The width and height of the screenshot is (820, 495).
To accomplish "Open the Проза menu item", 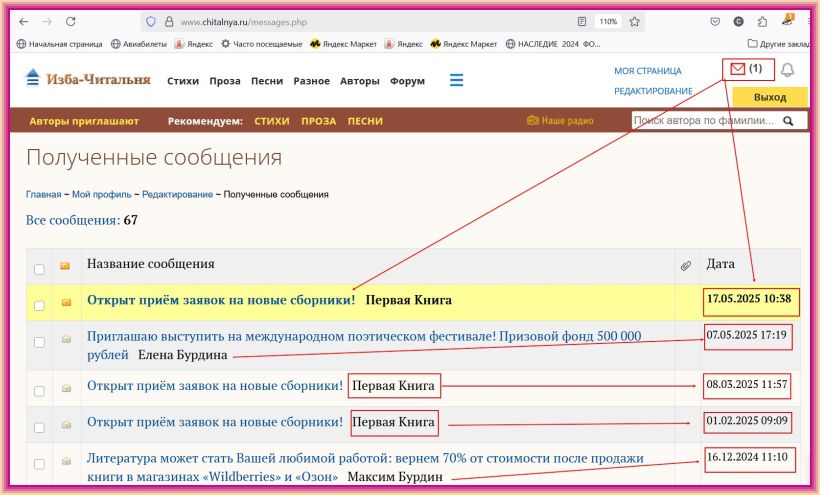I will click(225, 81).
